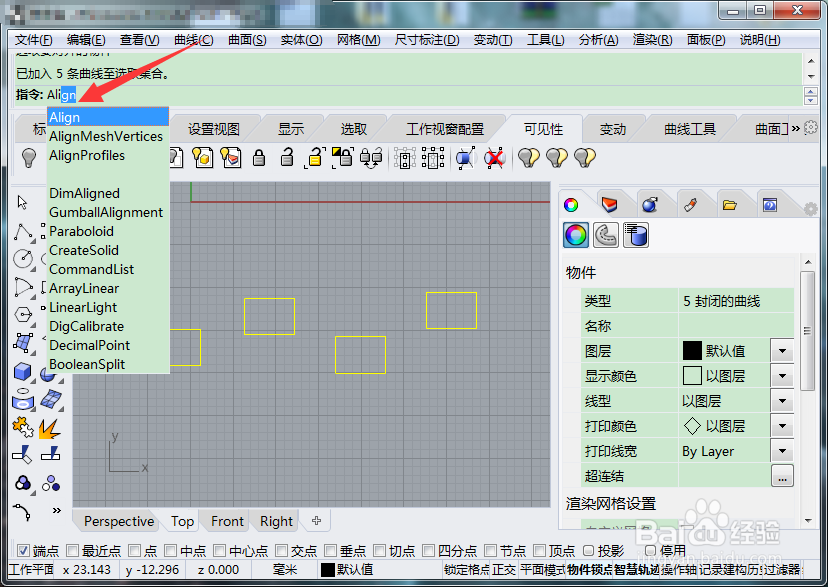Select the Polyline tool

point(23,232)
